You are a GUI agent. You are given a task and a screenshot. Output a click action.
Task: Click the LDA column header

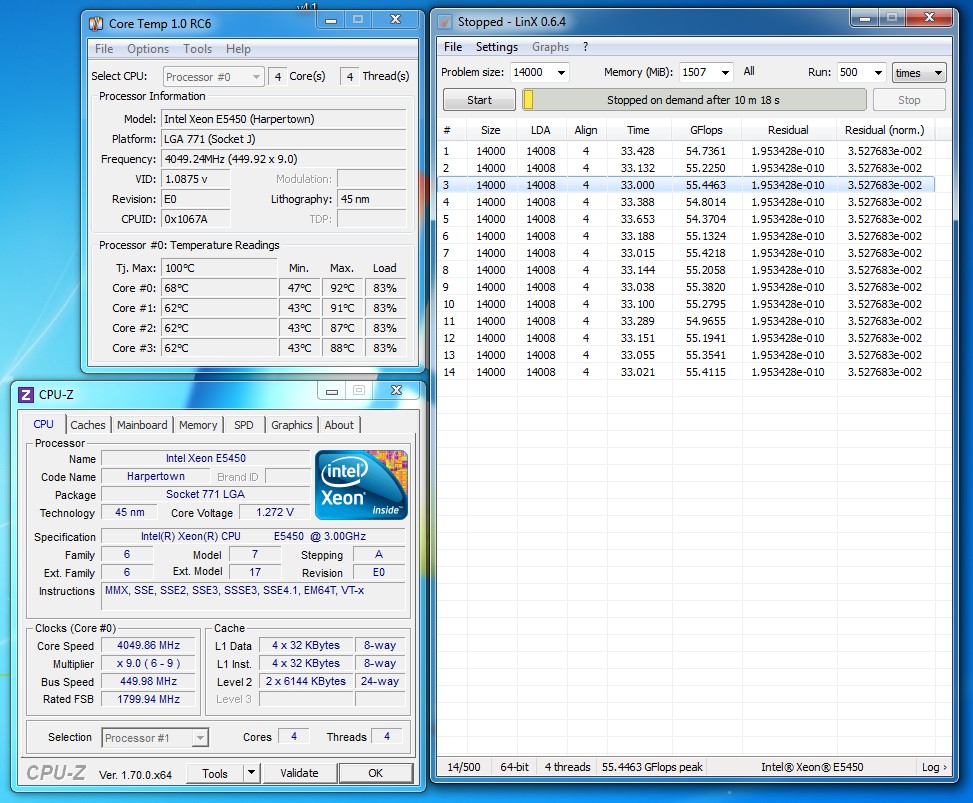click(x=540, y=130)
